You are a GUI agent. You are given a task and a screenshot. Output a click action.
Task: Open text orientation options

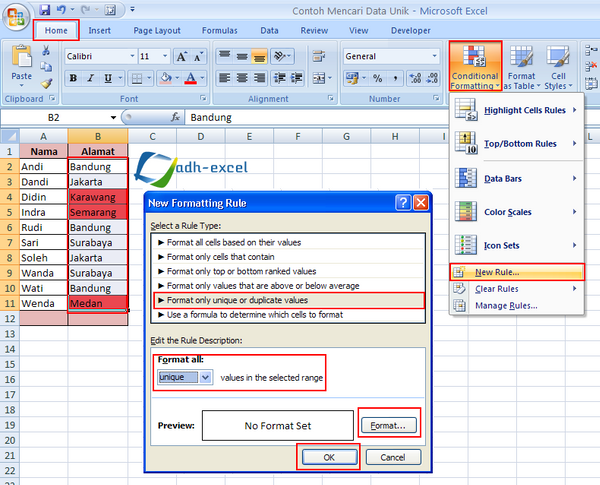[282, 57]
